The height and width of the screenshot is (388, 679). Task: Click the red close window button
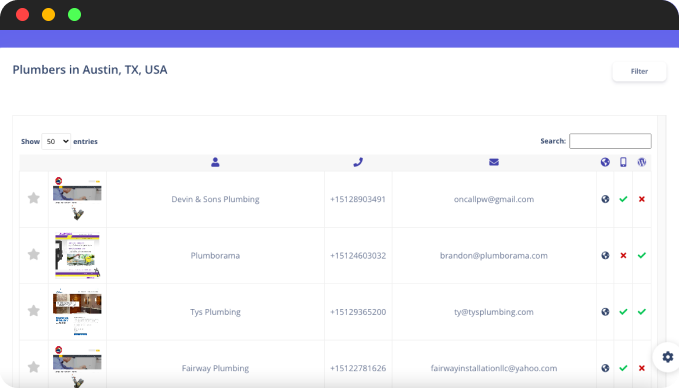23,15
